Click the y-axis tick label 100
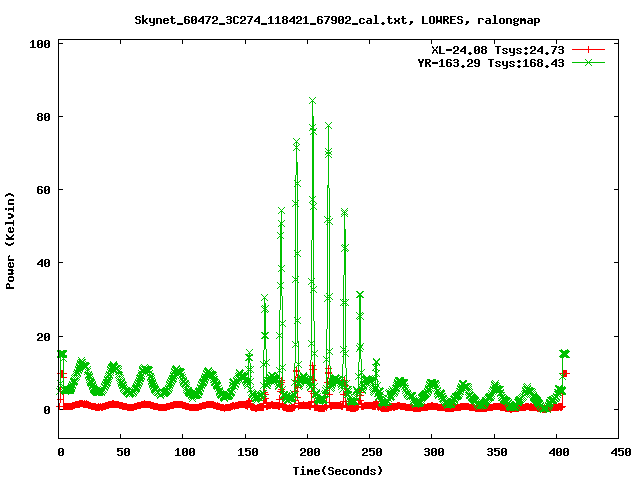640x480 pixels. tap(40, 44)
